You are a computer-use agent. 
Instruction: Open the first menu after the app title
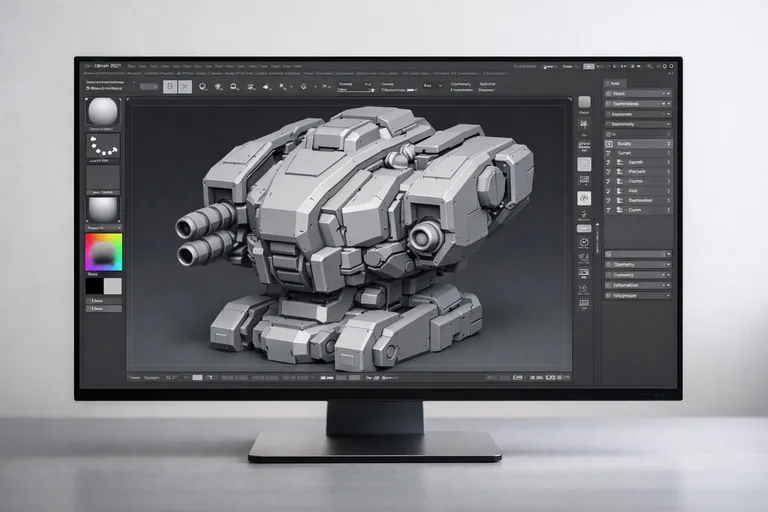click(131, 67)
